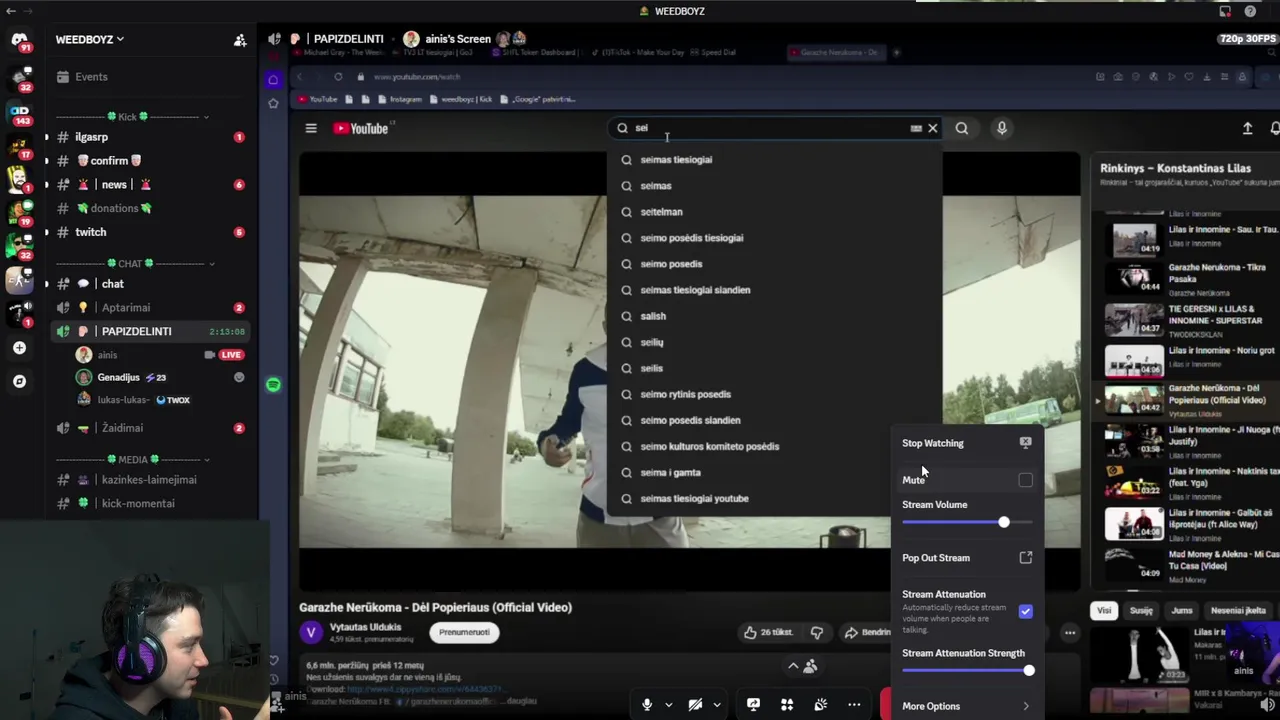Toggle the Mute stream checkbox
The image size is (1280, 720).
[1025, 480]
